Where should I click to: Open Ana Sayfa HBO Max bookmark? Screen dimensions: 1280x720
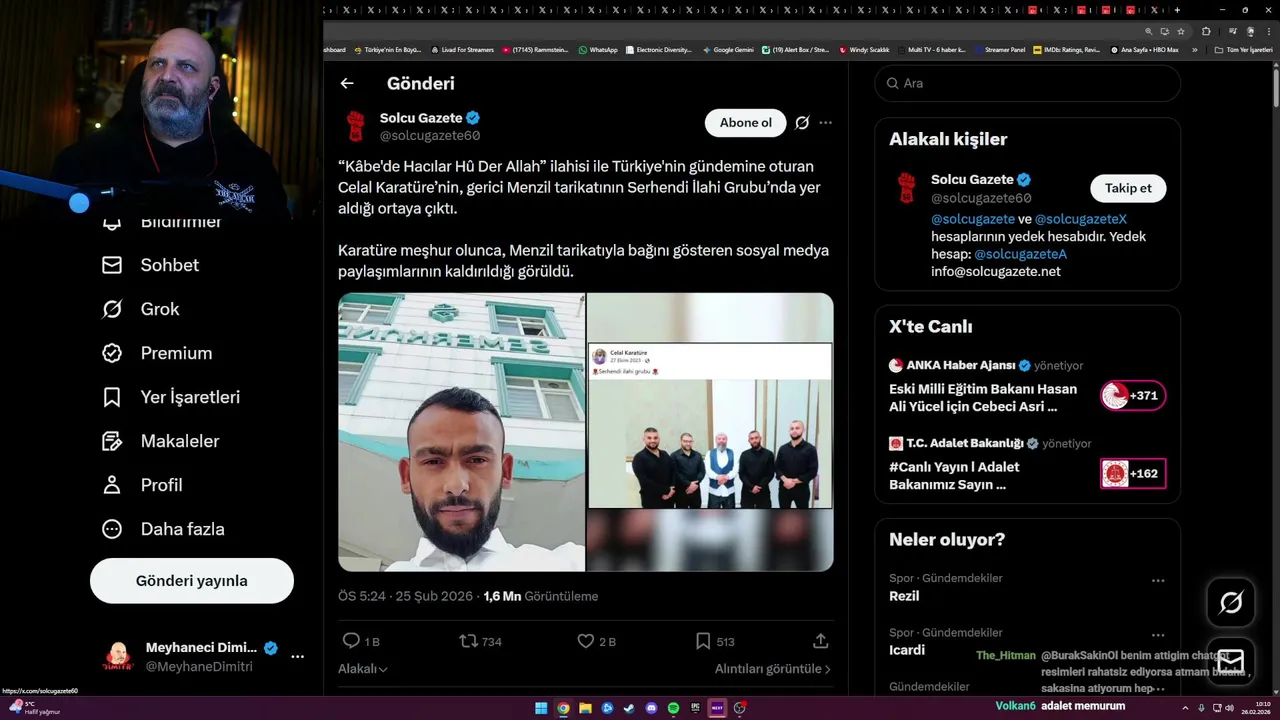(1145, 49)
